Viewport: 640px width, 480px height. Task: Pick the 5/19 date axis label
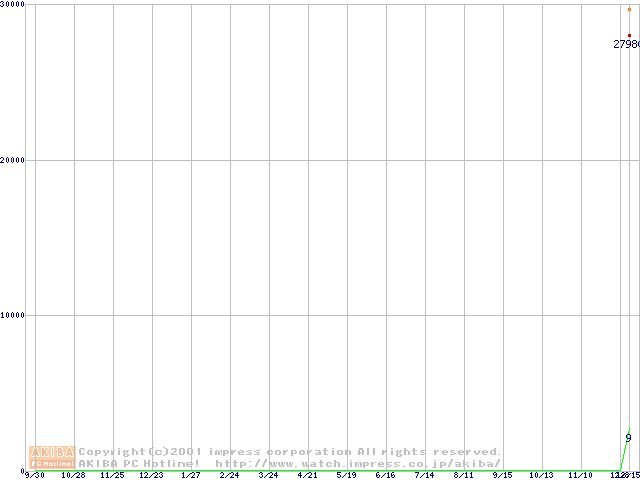(x=346, y=475)
